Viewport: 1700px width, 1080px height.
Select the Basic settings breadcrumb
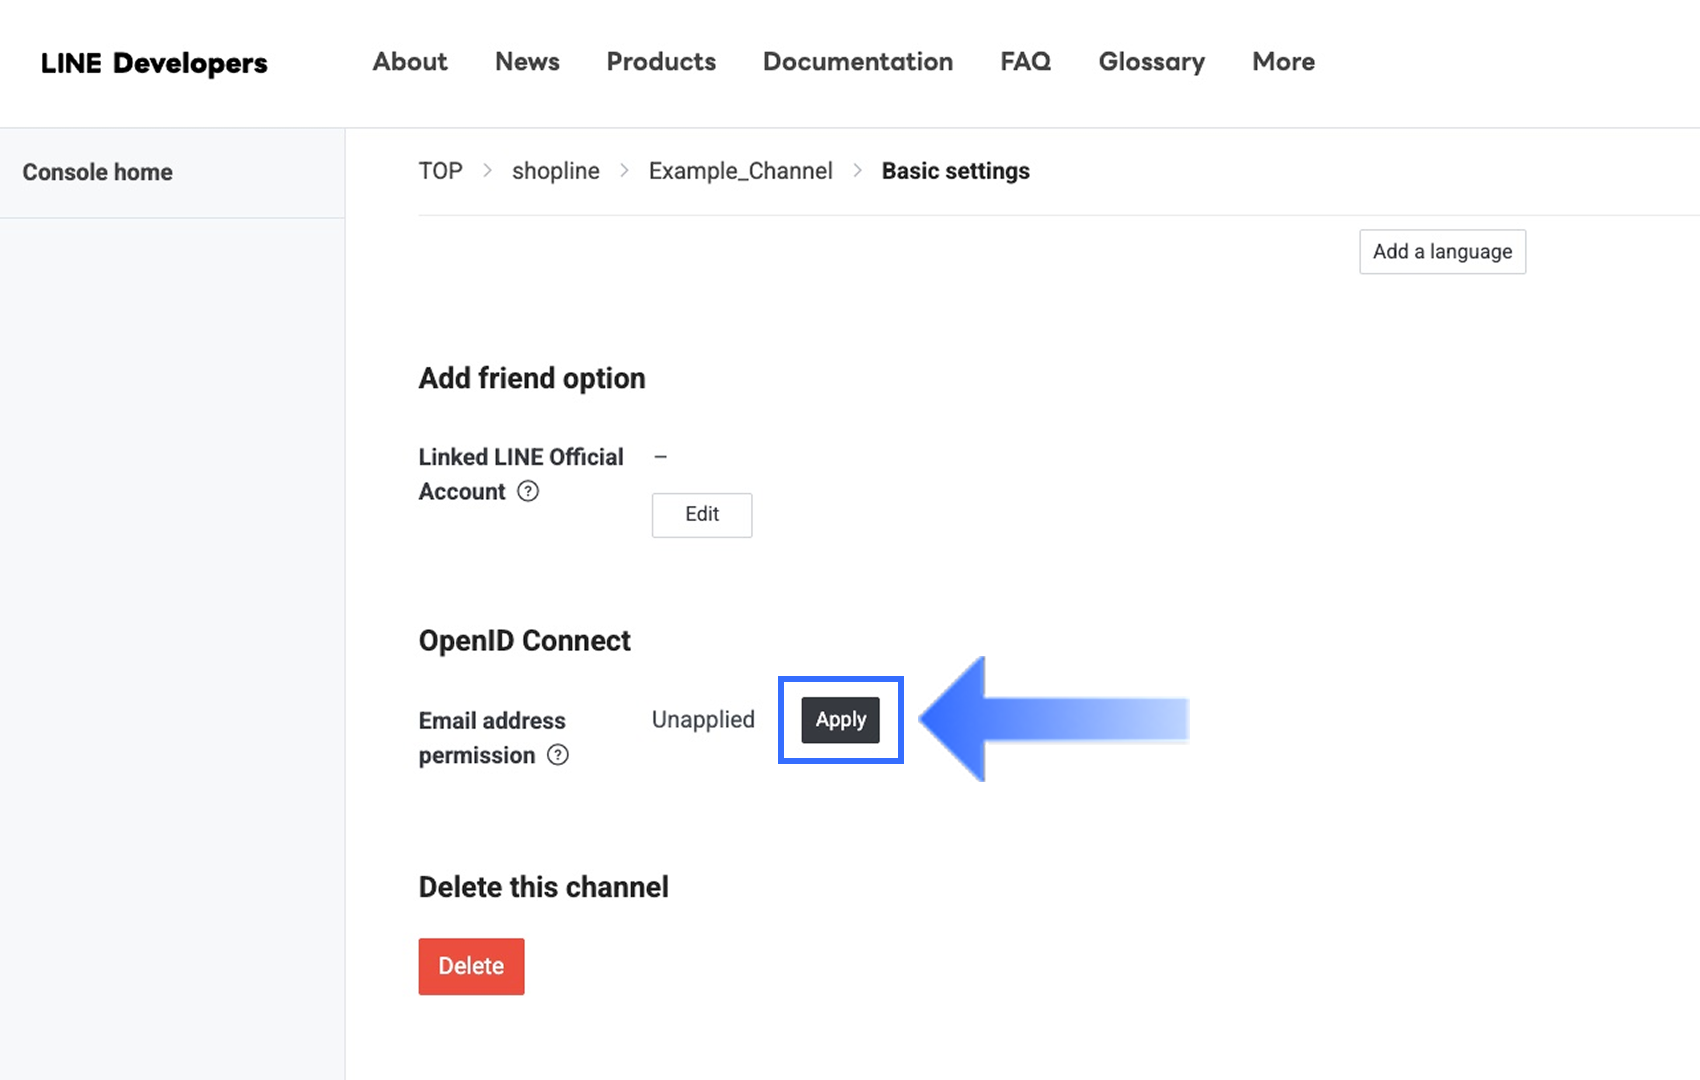955,171
